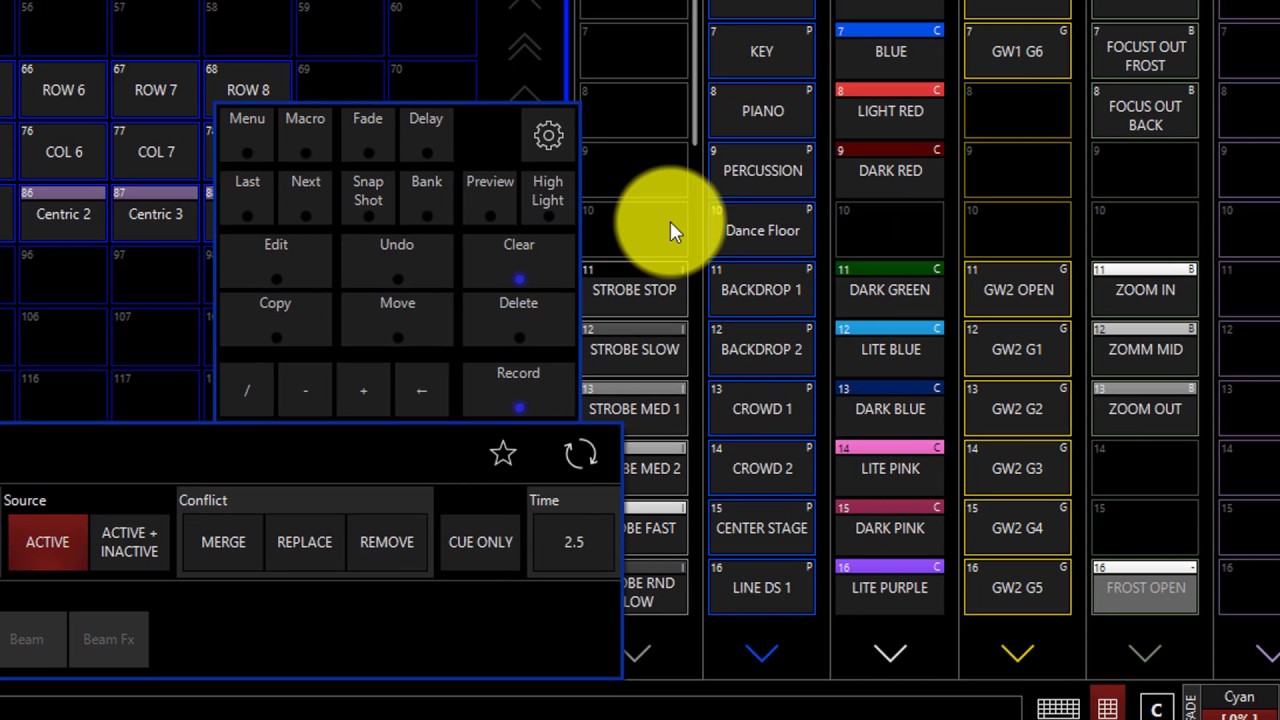This screenshot has height=720, width=1280.
Task: Expand white down chevron under LITE PURPLE
Action: point(890,654)
